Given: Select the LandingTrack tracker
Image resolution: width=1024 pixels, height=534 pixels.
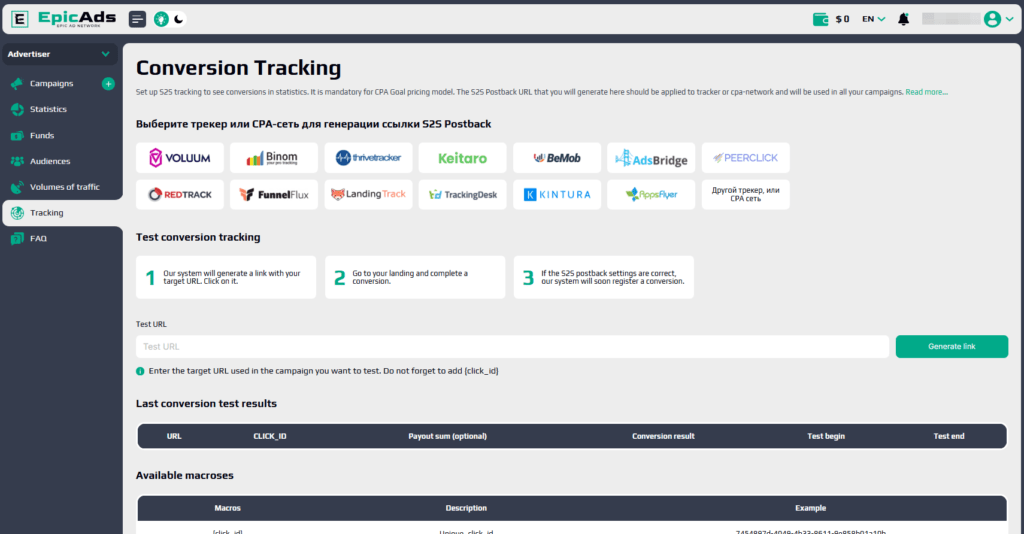Looking at the screenshot, I should (368, 195).
